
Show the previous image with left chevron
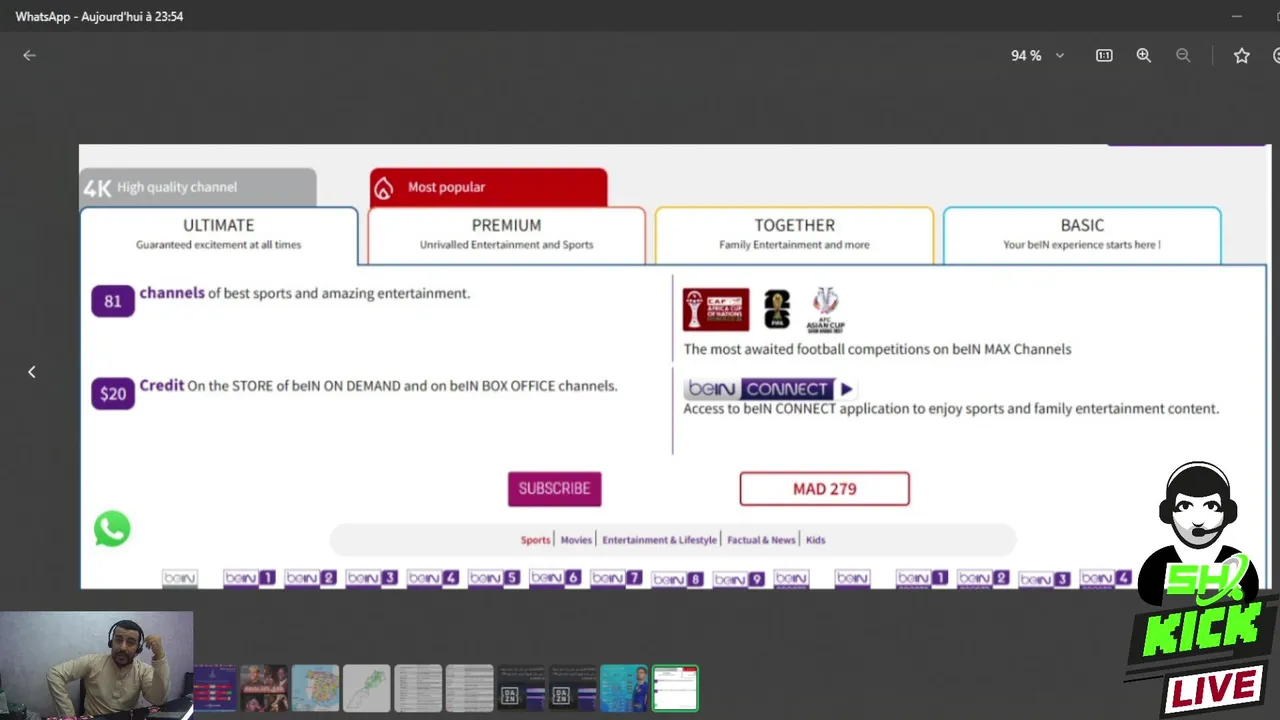click(31, 372)
